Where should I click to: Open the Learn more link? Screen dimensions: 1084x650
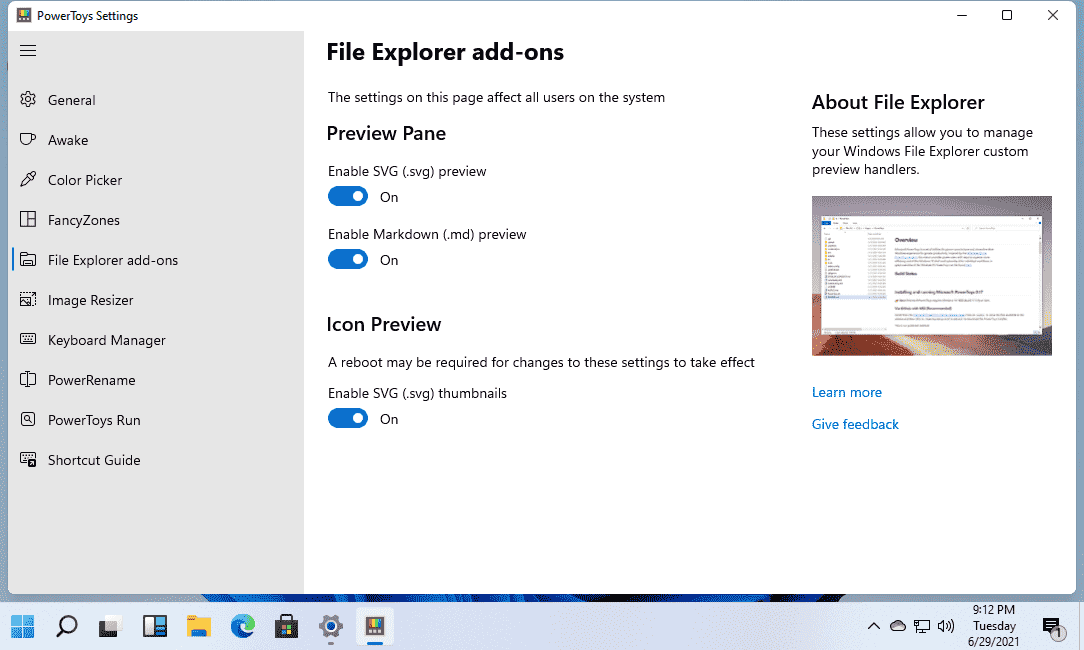click(846, 392)
